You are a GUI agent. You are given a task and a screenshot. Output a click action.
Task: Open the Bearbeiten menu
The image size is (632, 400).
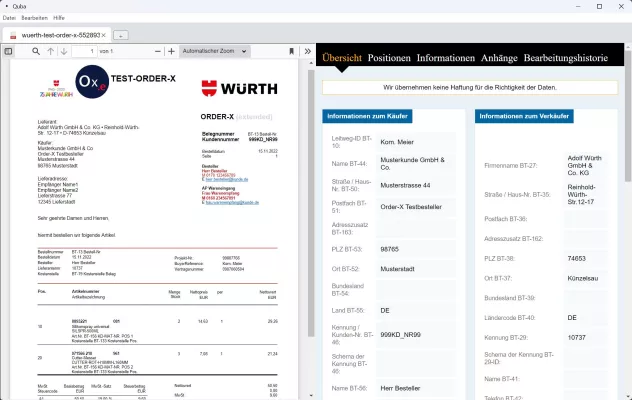click(34, 18)
